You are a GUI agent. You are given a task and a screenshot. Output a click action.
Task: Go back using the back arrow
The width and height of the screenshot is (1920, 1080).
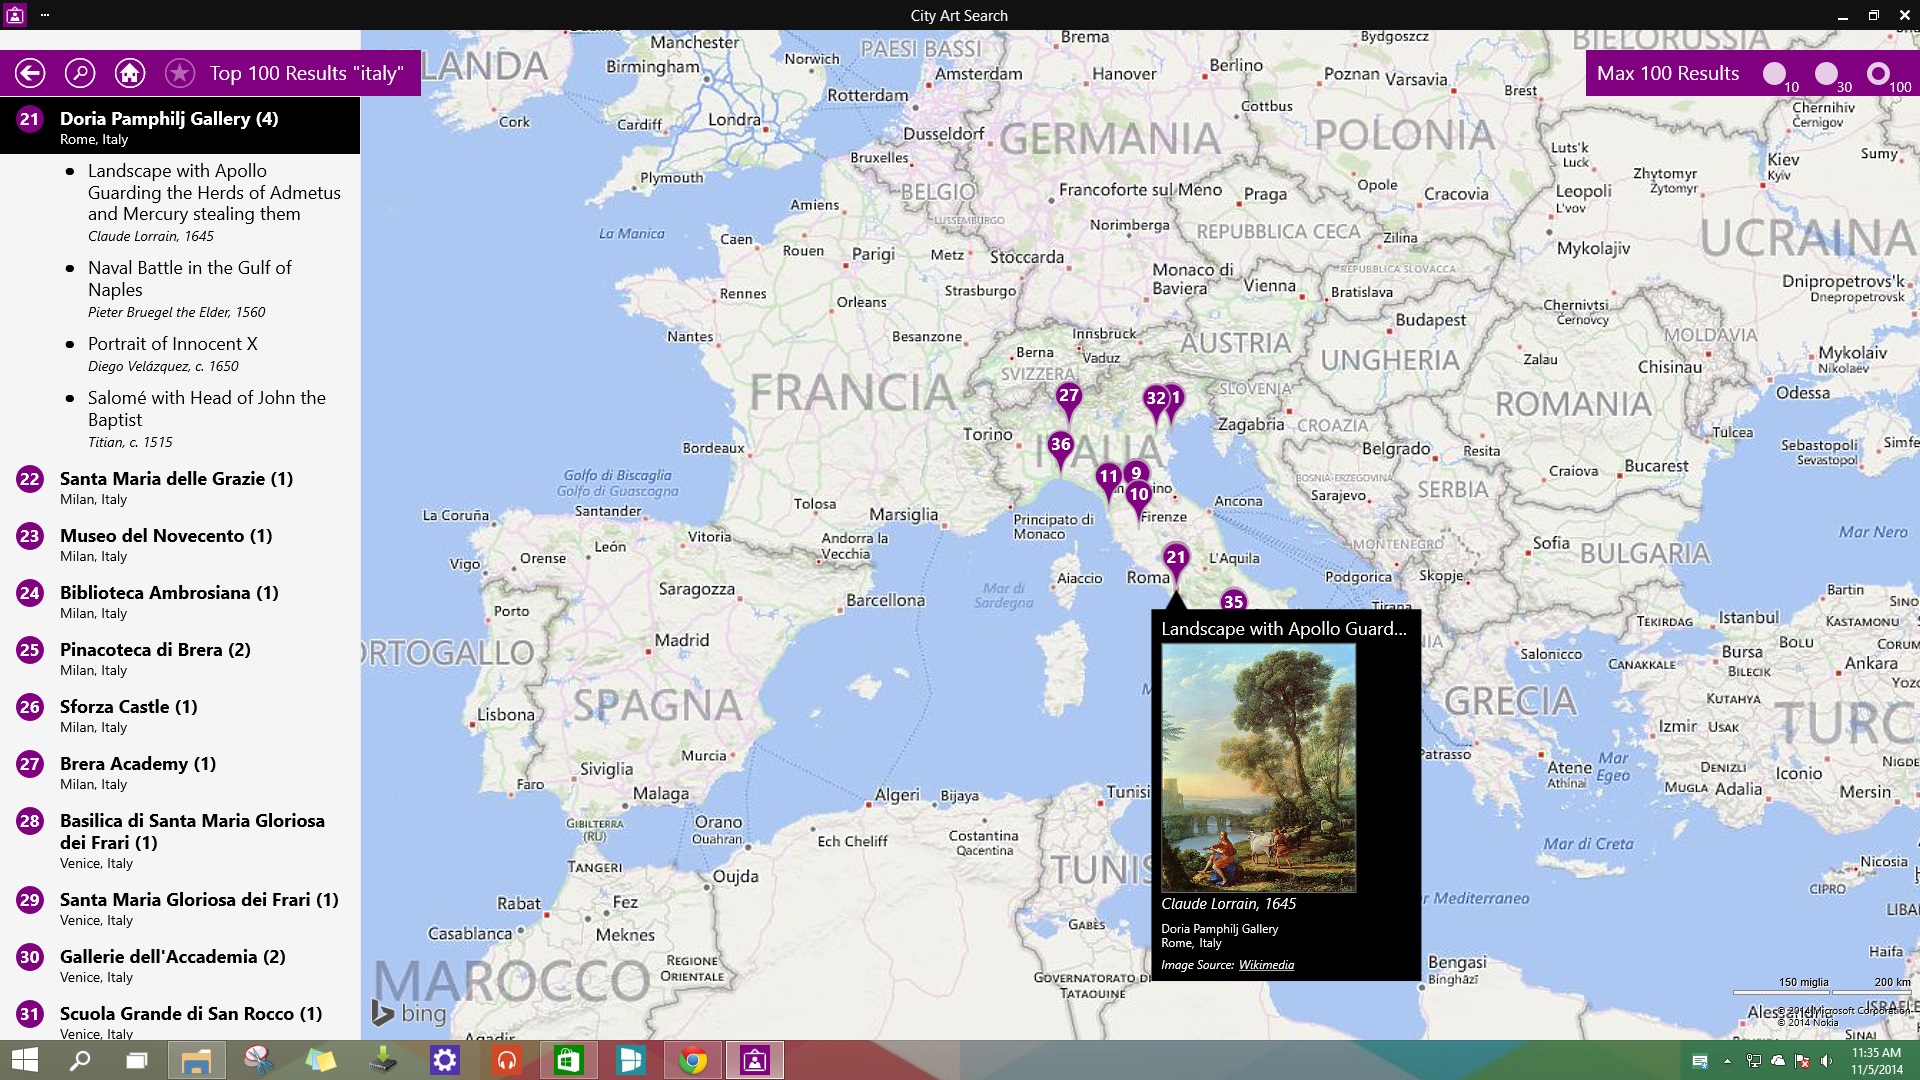click(x=30, y=73)
